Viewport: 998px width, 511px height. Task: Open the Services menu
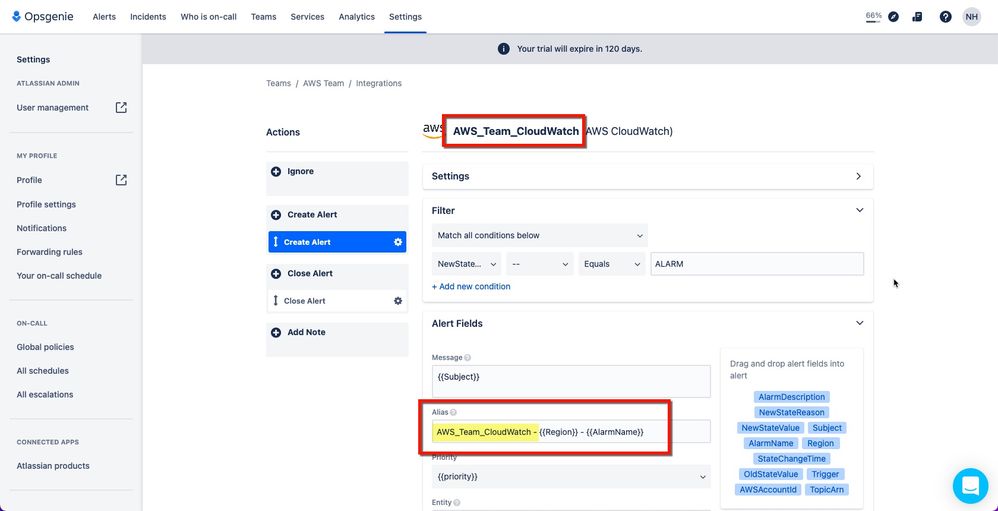307,17
